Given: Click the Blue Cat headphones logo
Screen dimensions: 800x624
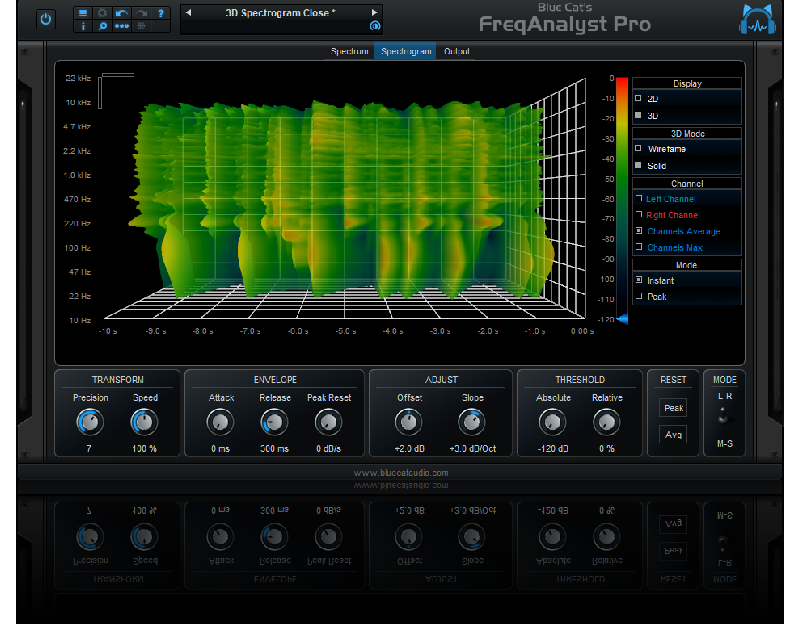Looking at the screenshot, I should click(758, 19).
